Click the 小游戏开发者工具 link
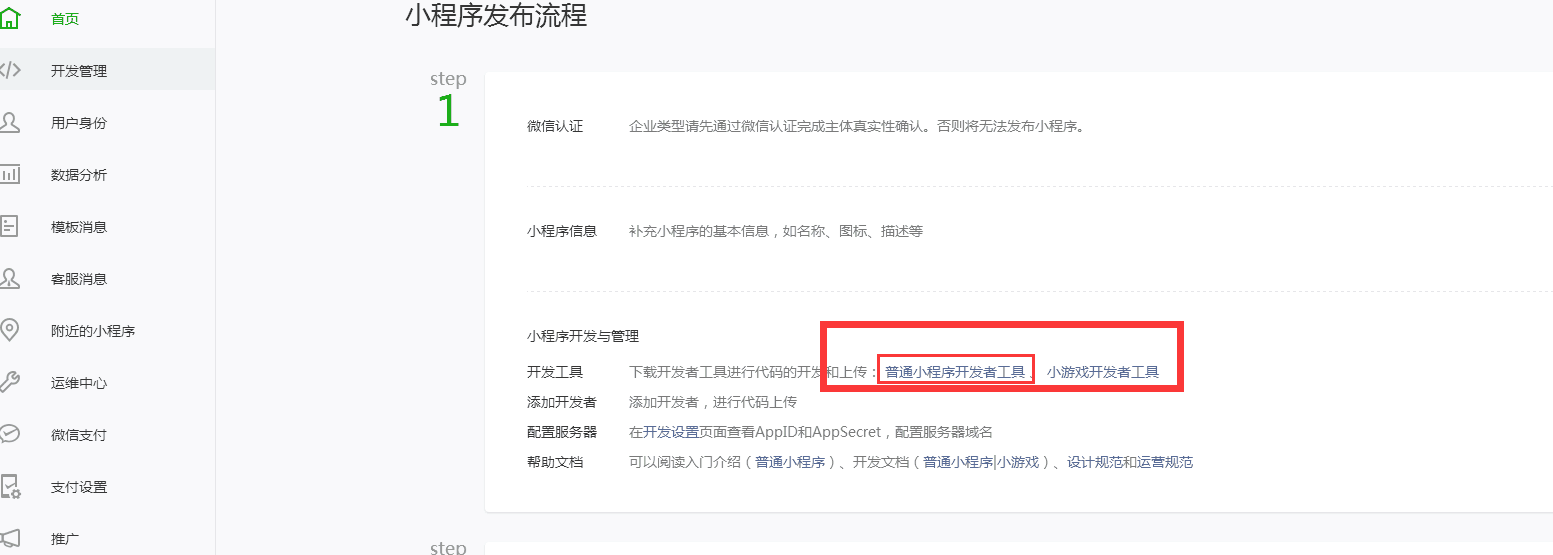Screen dimensions: 1553x555 click(1103, 372)
